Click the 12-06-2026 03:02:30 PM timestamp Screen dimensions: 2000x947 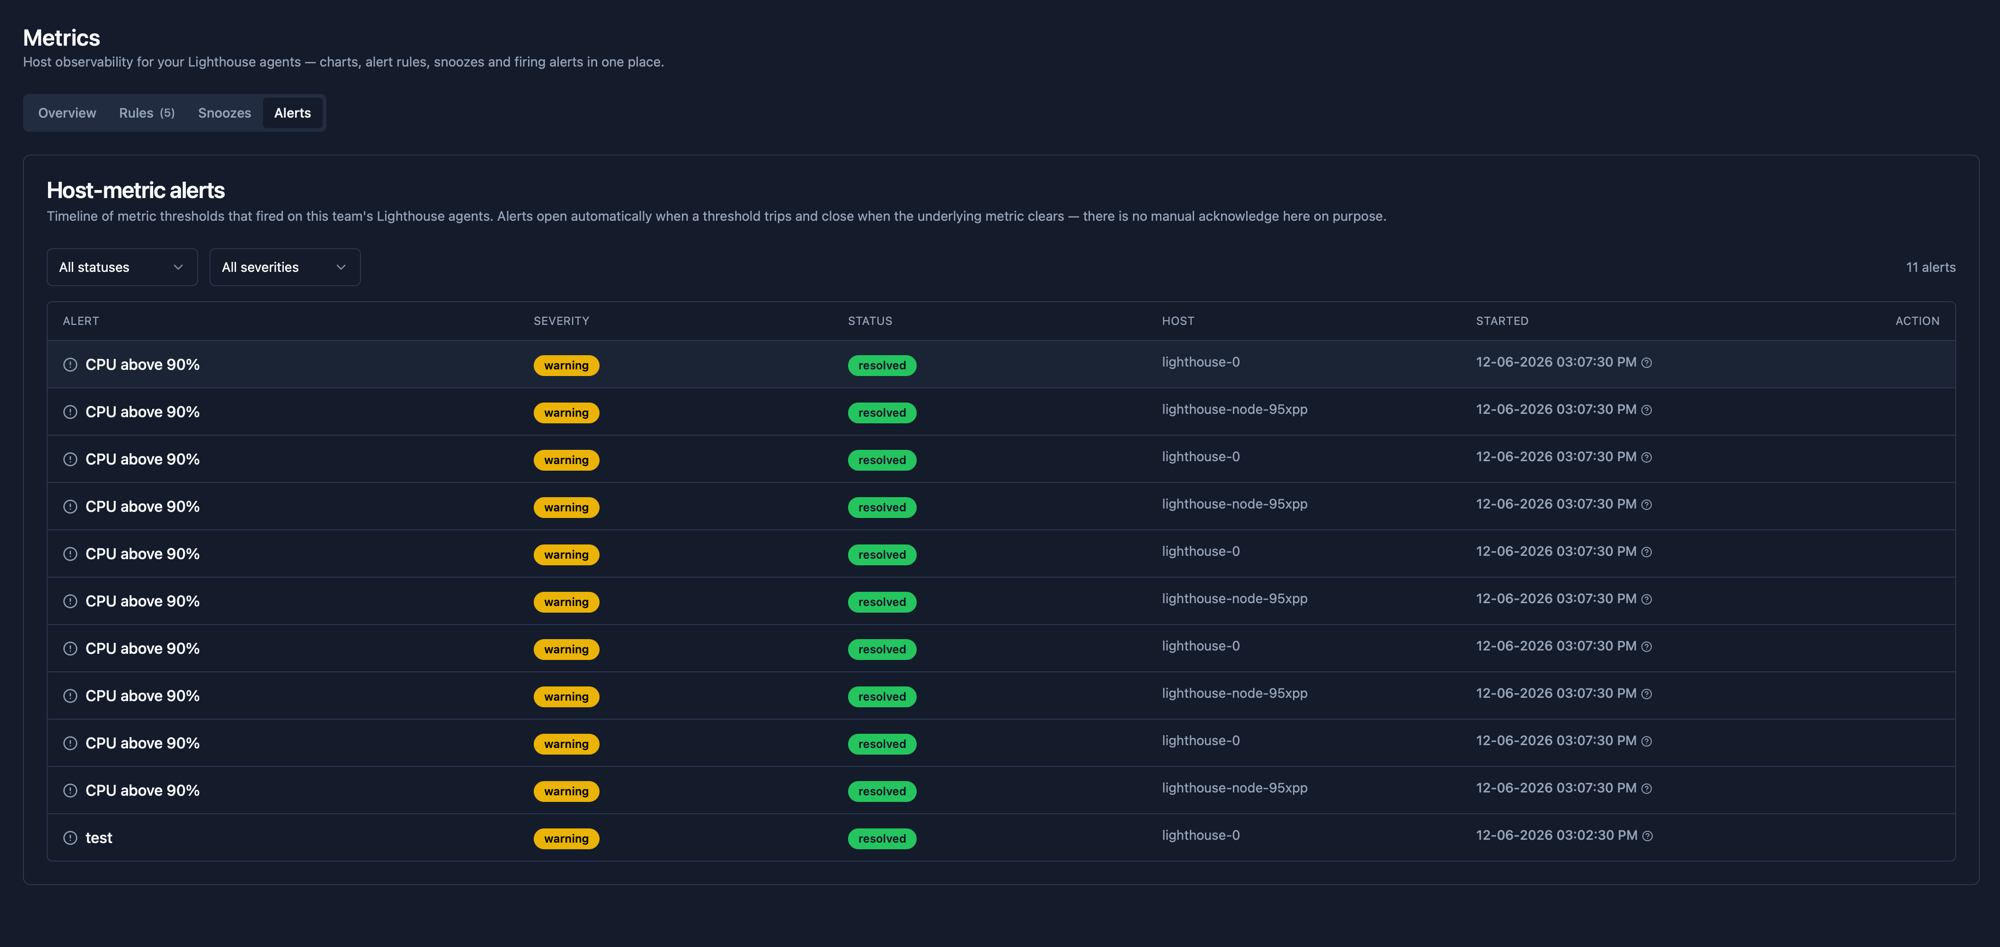coord(1556,835)
